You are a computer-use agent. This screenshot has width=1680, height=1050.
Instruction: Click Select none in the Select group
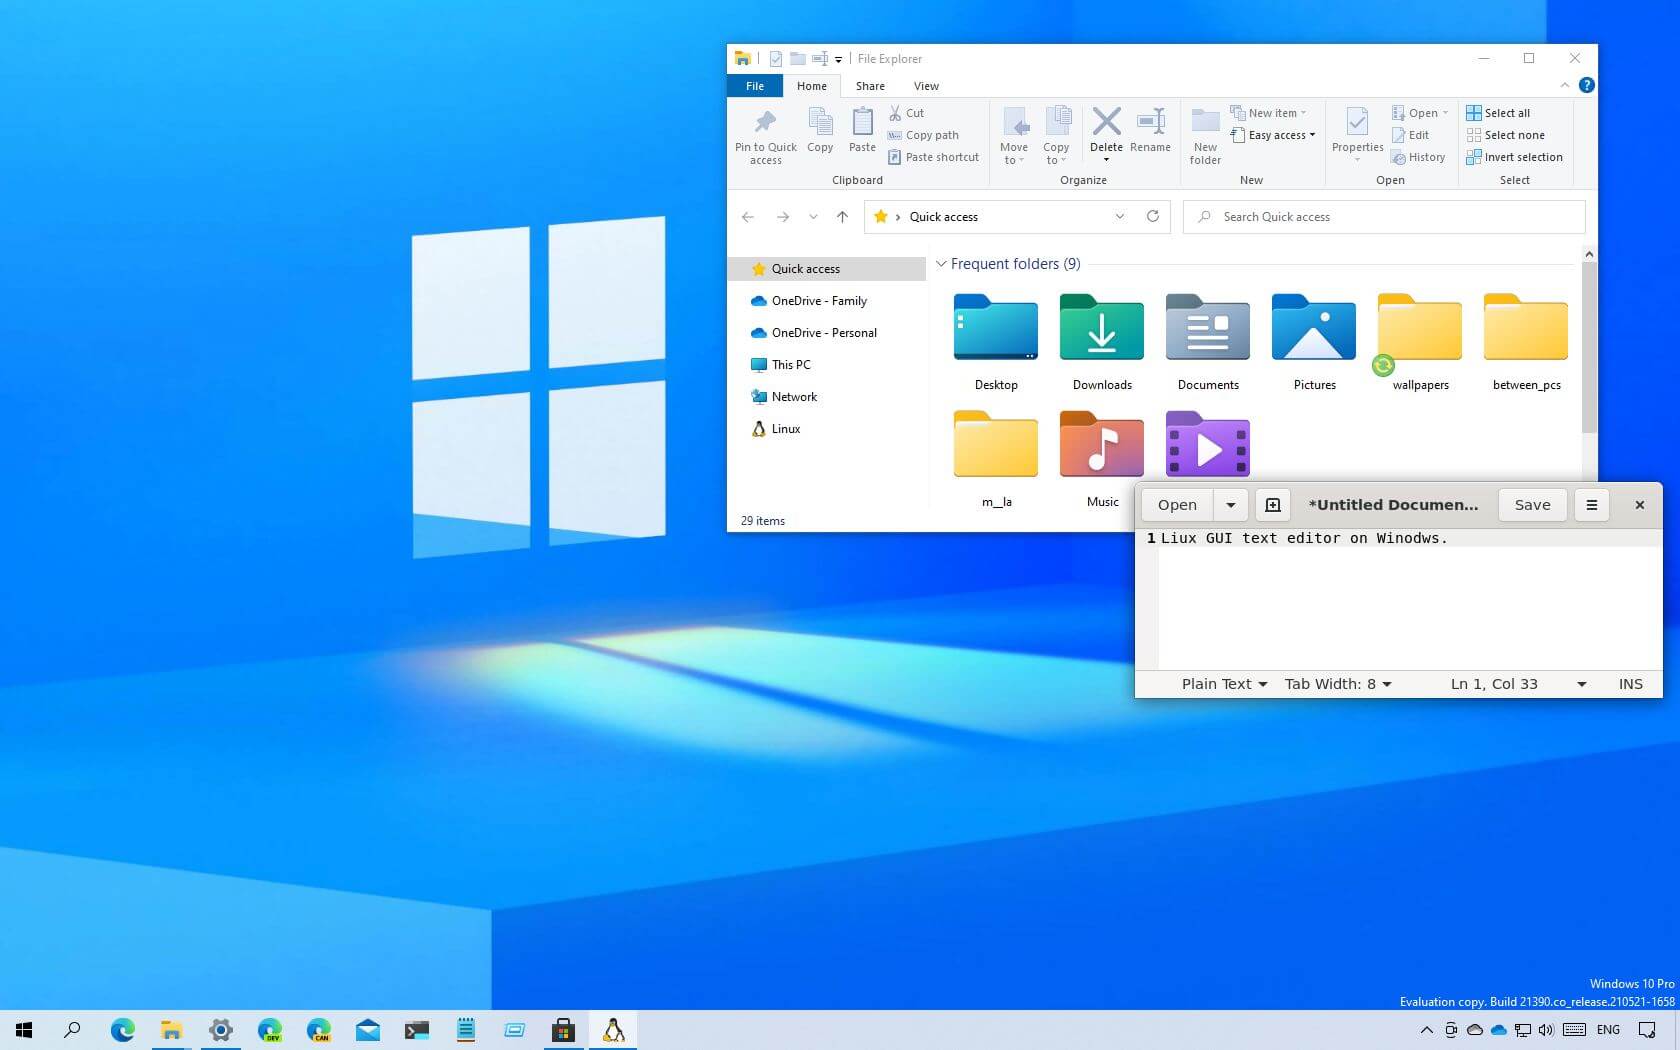(x=1506, y=135)
